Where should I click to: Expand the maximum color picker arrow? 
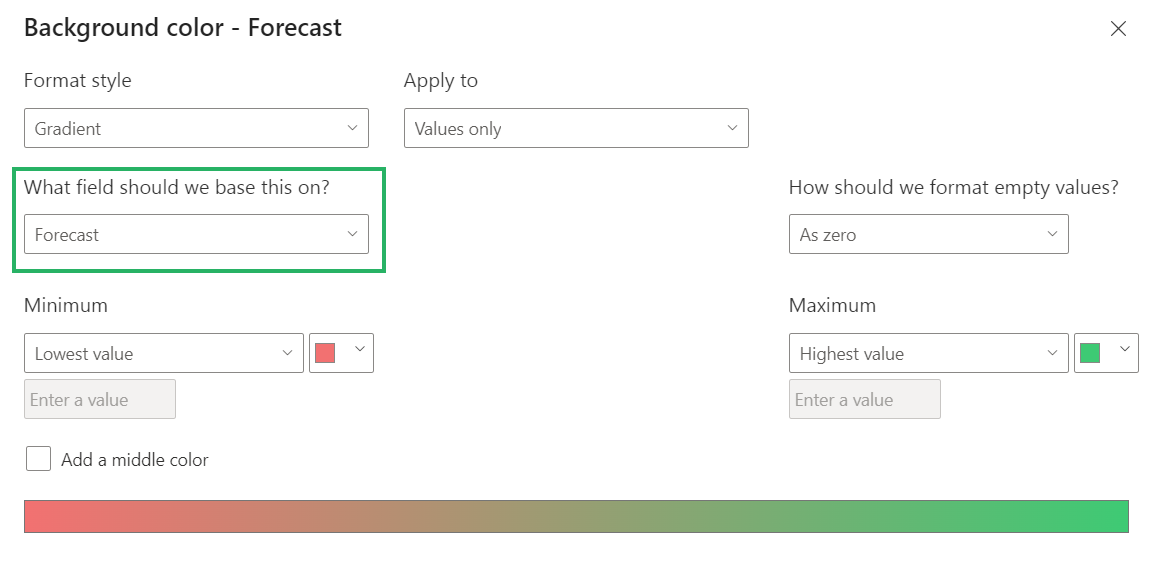pyautogui.click(x=1124, y=350)
